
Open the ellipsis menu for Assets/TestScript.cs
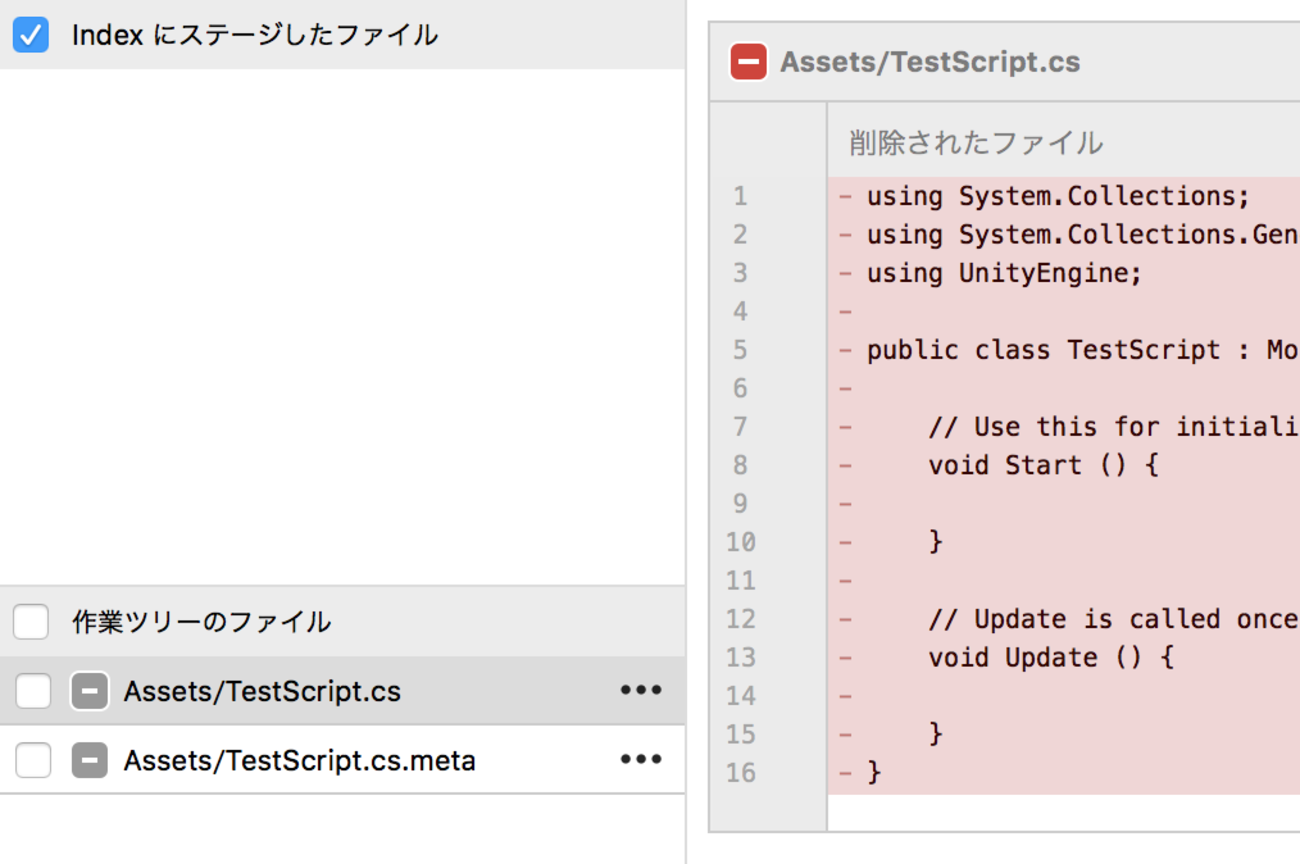tap(641, 690)
